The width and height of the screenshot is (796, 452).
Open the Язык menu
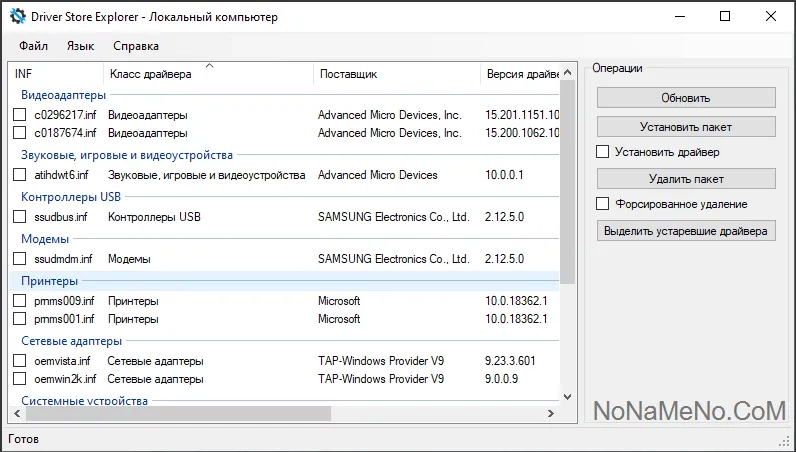pos(80,46)
